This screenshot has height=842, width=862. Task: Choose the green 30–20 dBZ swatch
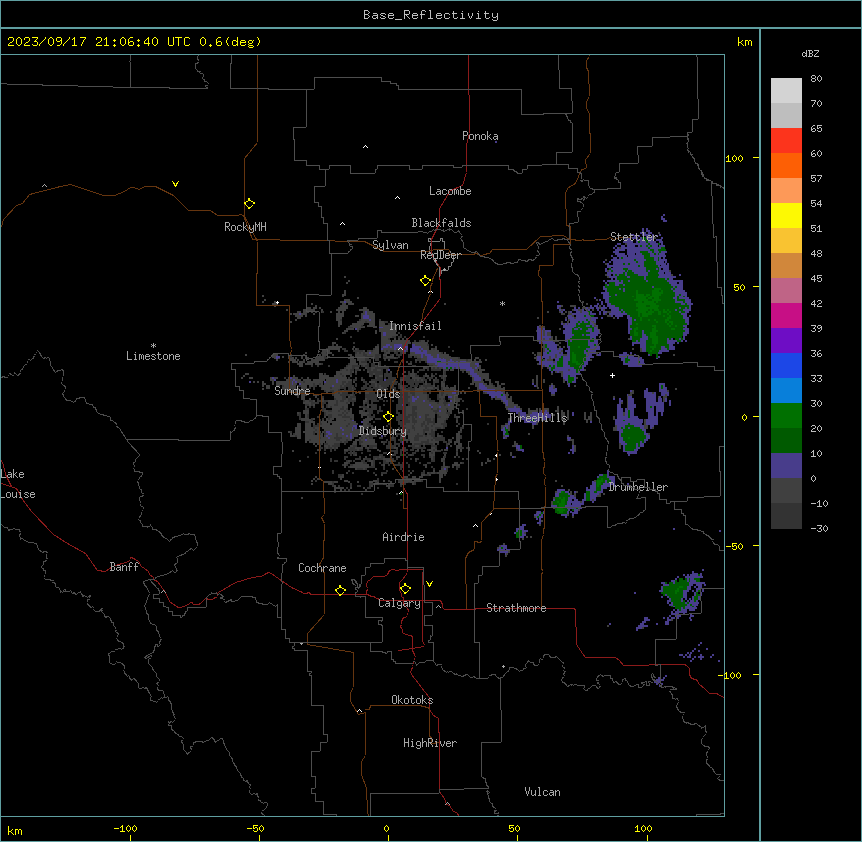coord(786,416)
